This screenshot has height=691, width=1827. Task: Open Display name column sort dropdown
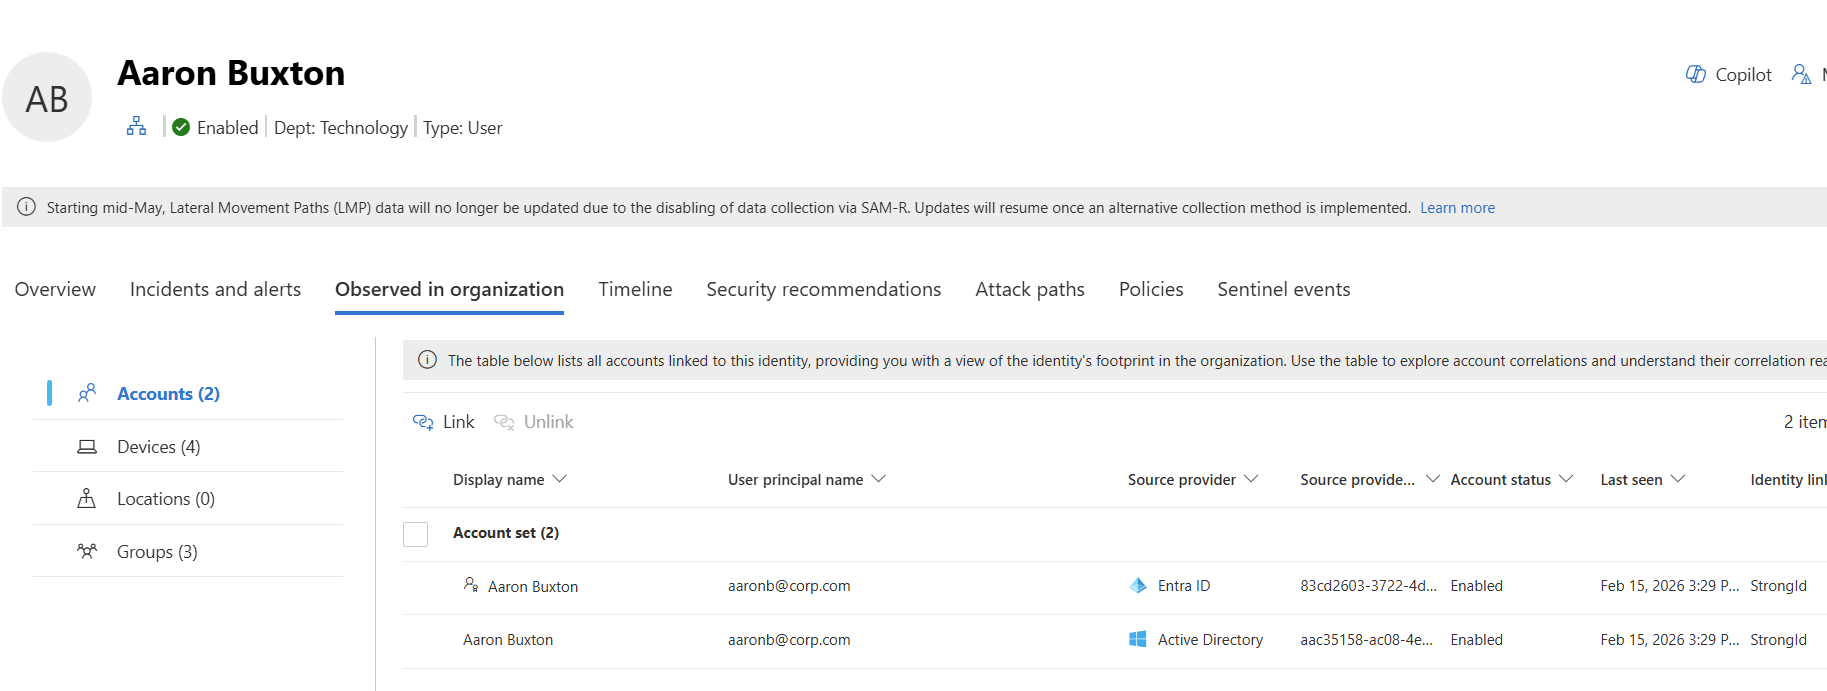[560, 479]
